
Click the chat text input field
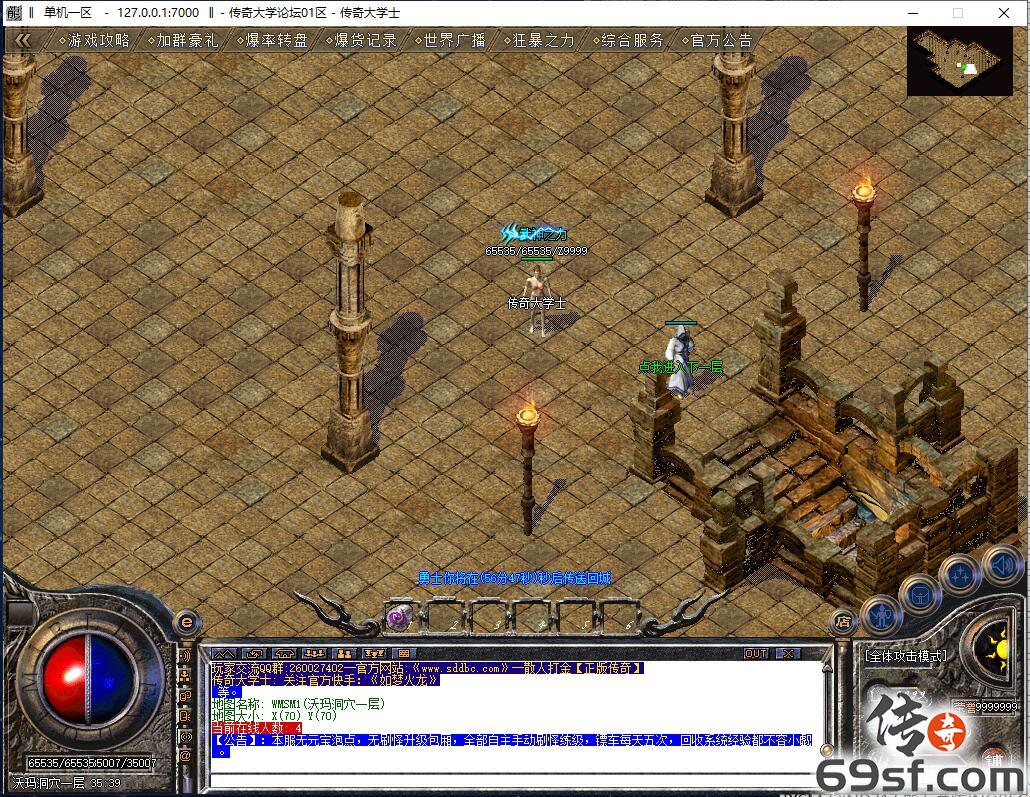512,781
